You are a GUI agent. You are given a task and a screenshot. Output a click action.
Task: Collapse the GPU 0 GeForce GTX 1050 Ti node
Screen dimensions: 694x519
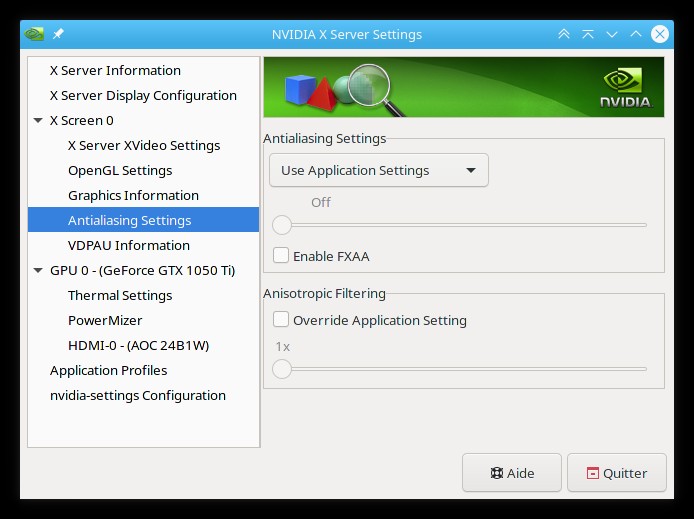39,270
